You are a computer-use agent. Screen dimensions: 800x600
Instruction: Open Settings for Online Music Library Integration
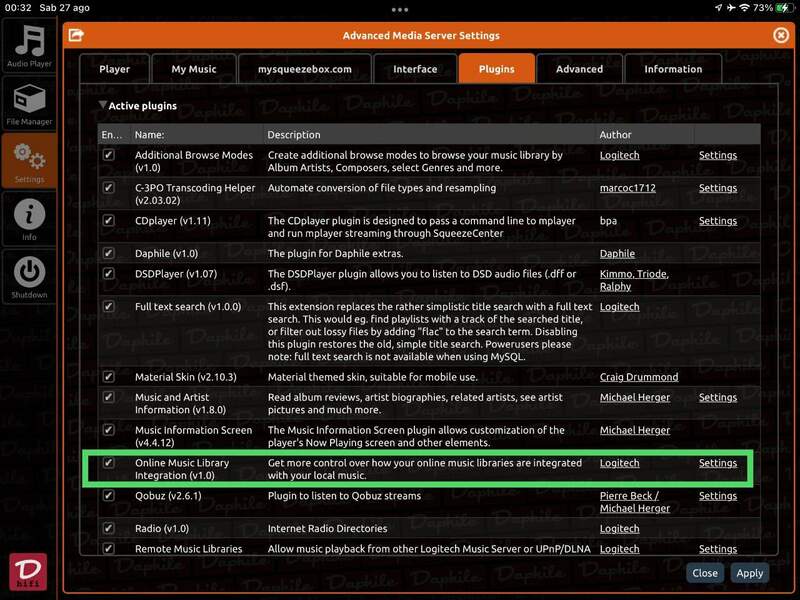717,463
